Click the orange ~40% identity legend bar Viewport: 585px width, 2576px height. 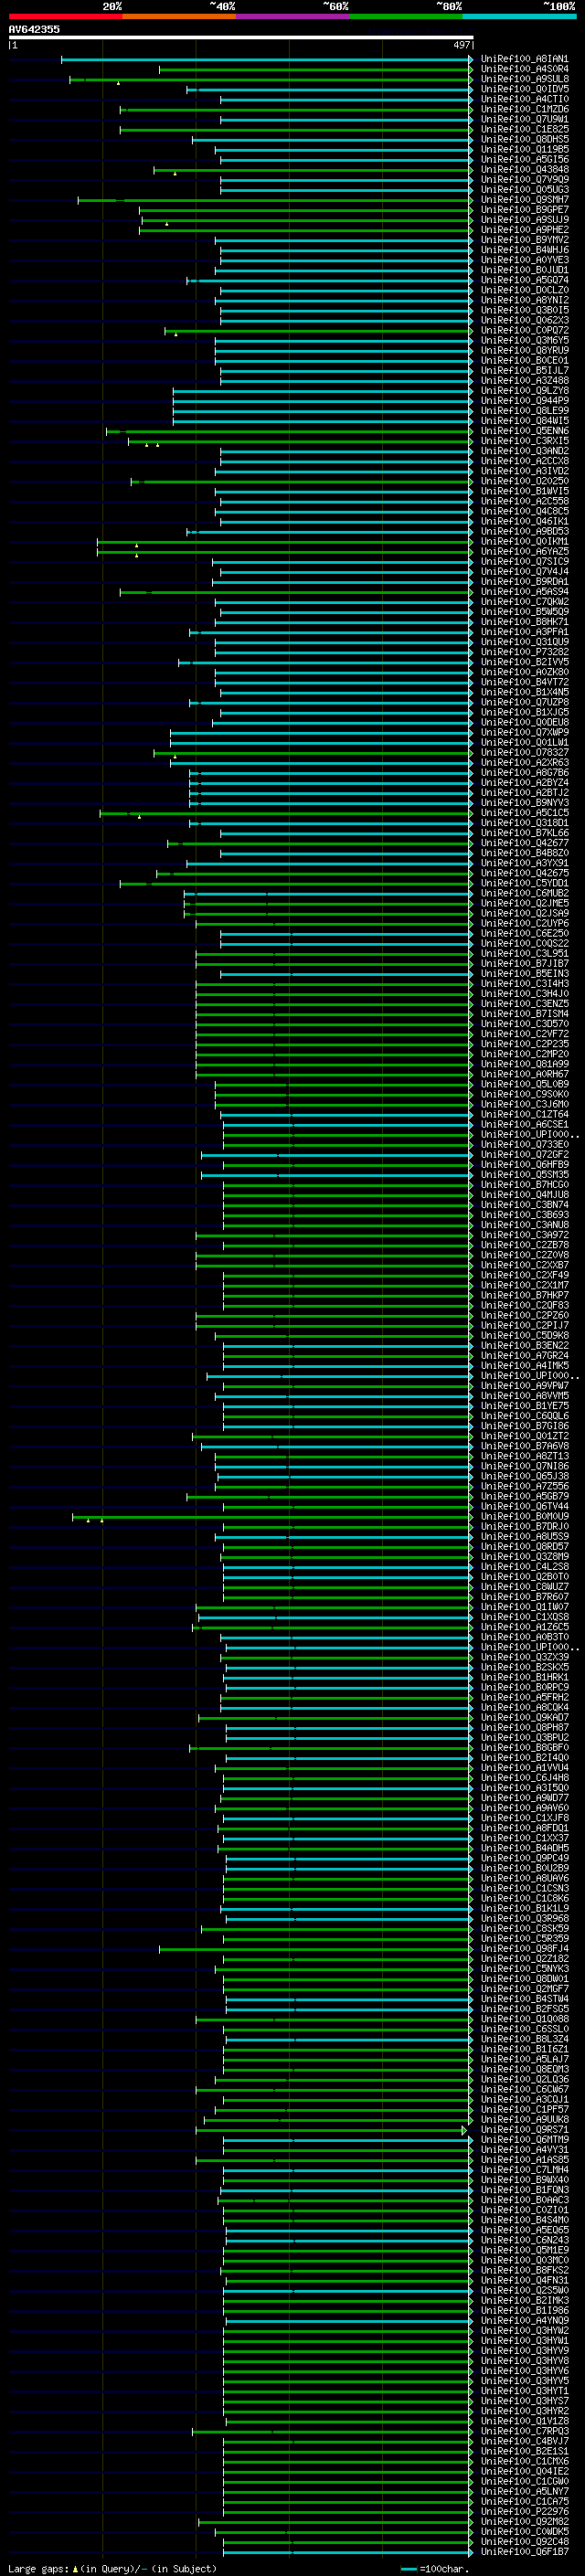pos(179,16)
